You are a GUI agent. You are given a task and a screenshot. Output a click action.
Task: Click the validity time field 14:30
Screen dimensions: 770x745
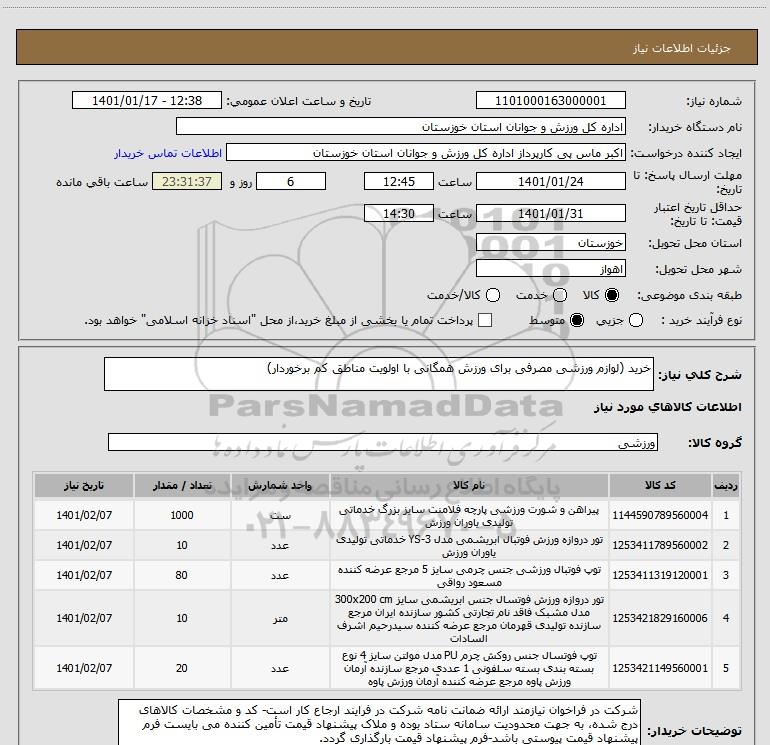pyautogui.click(x=399, y=214)
